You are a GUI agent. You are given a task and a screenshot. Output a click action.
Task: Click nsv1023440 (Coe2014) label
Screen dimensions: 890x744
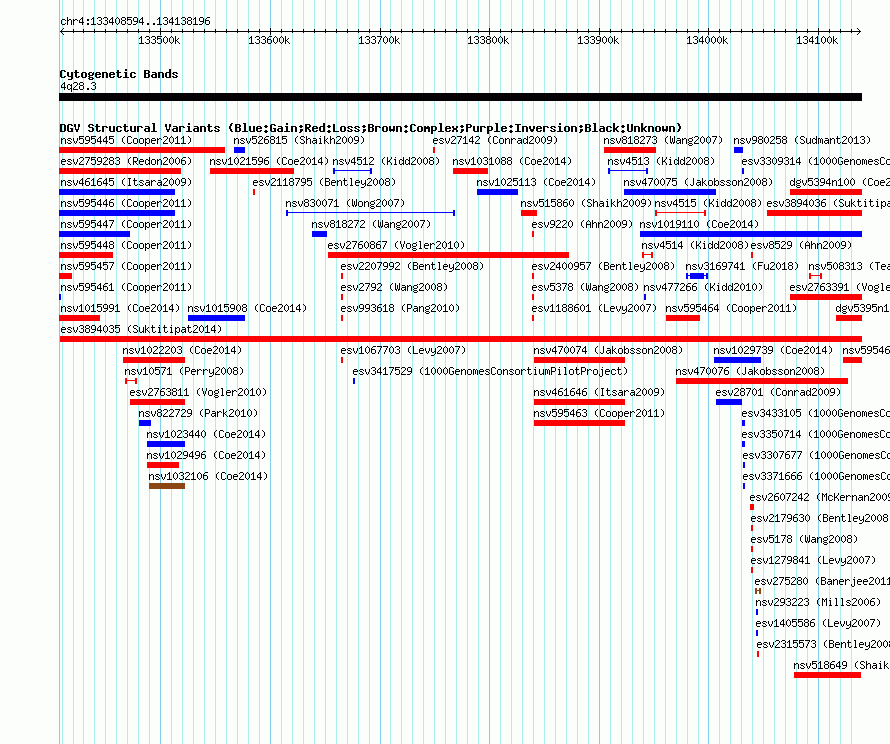206,434
